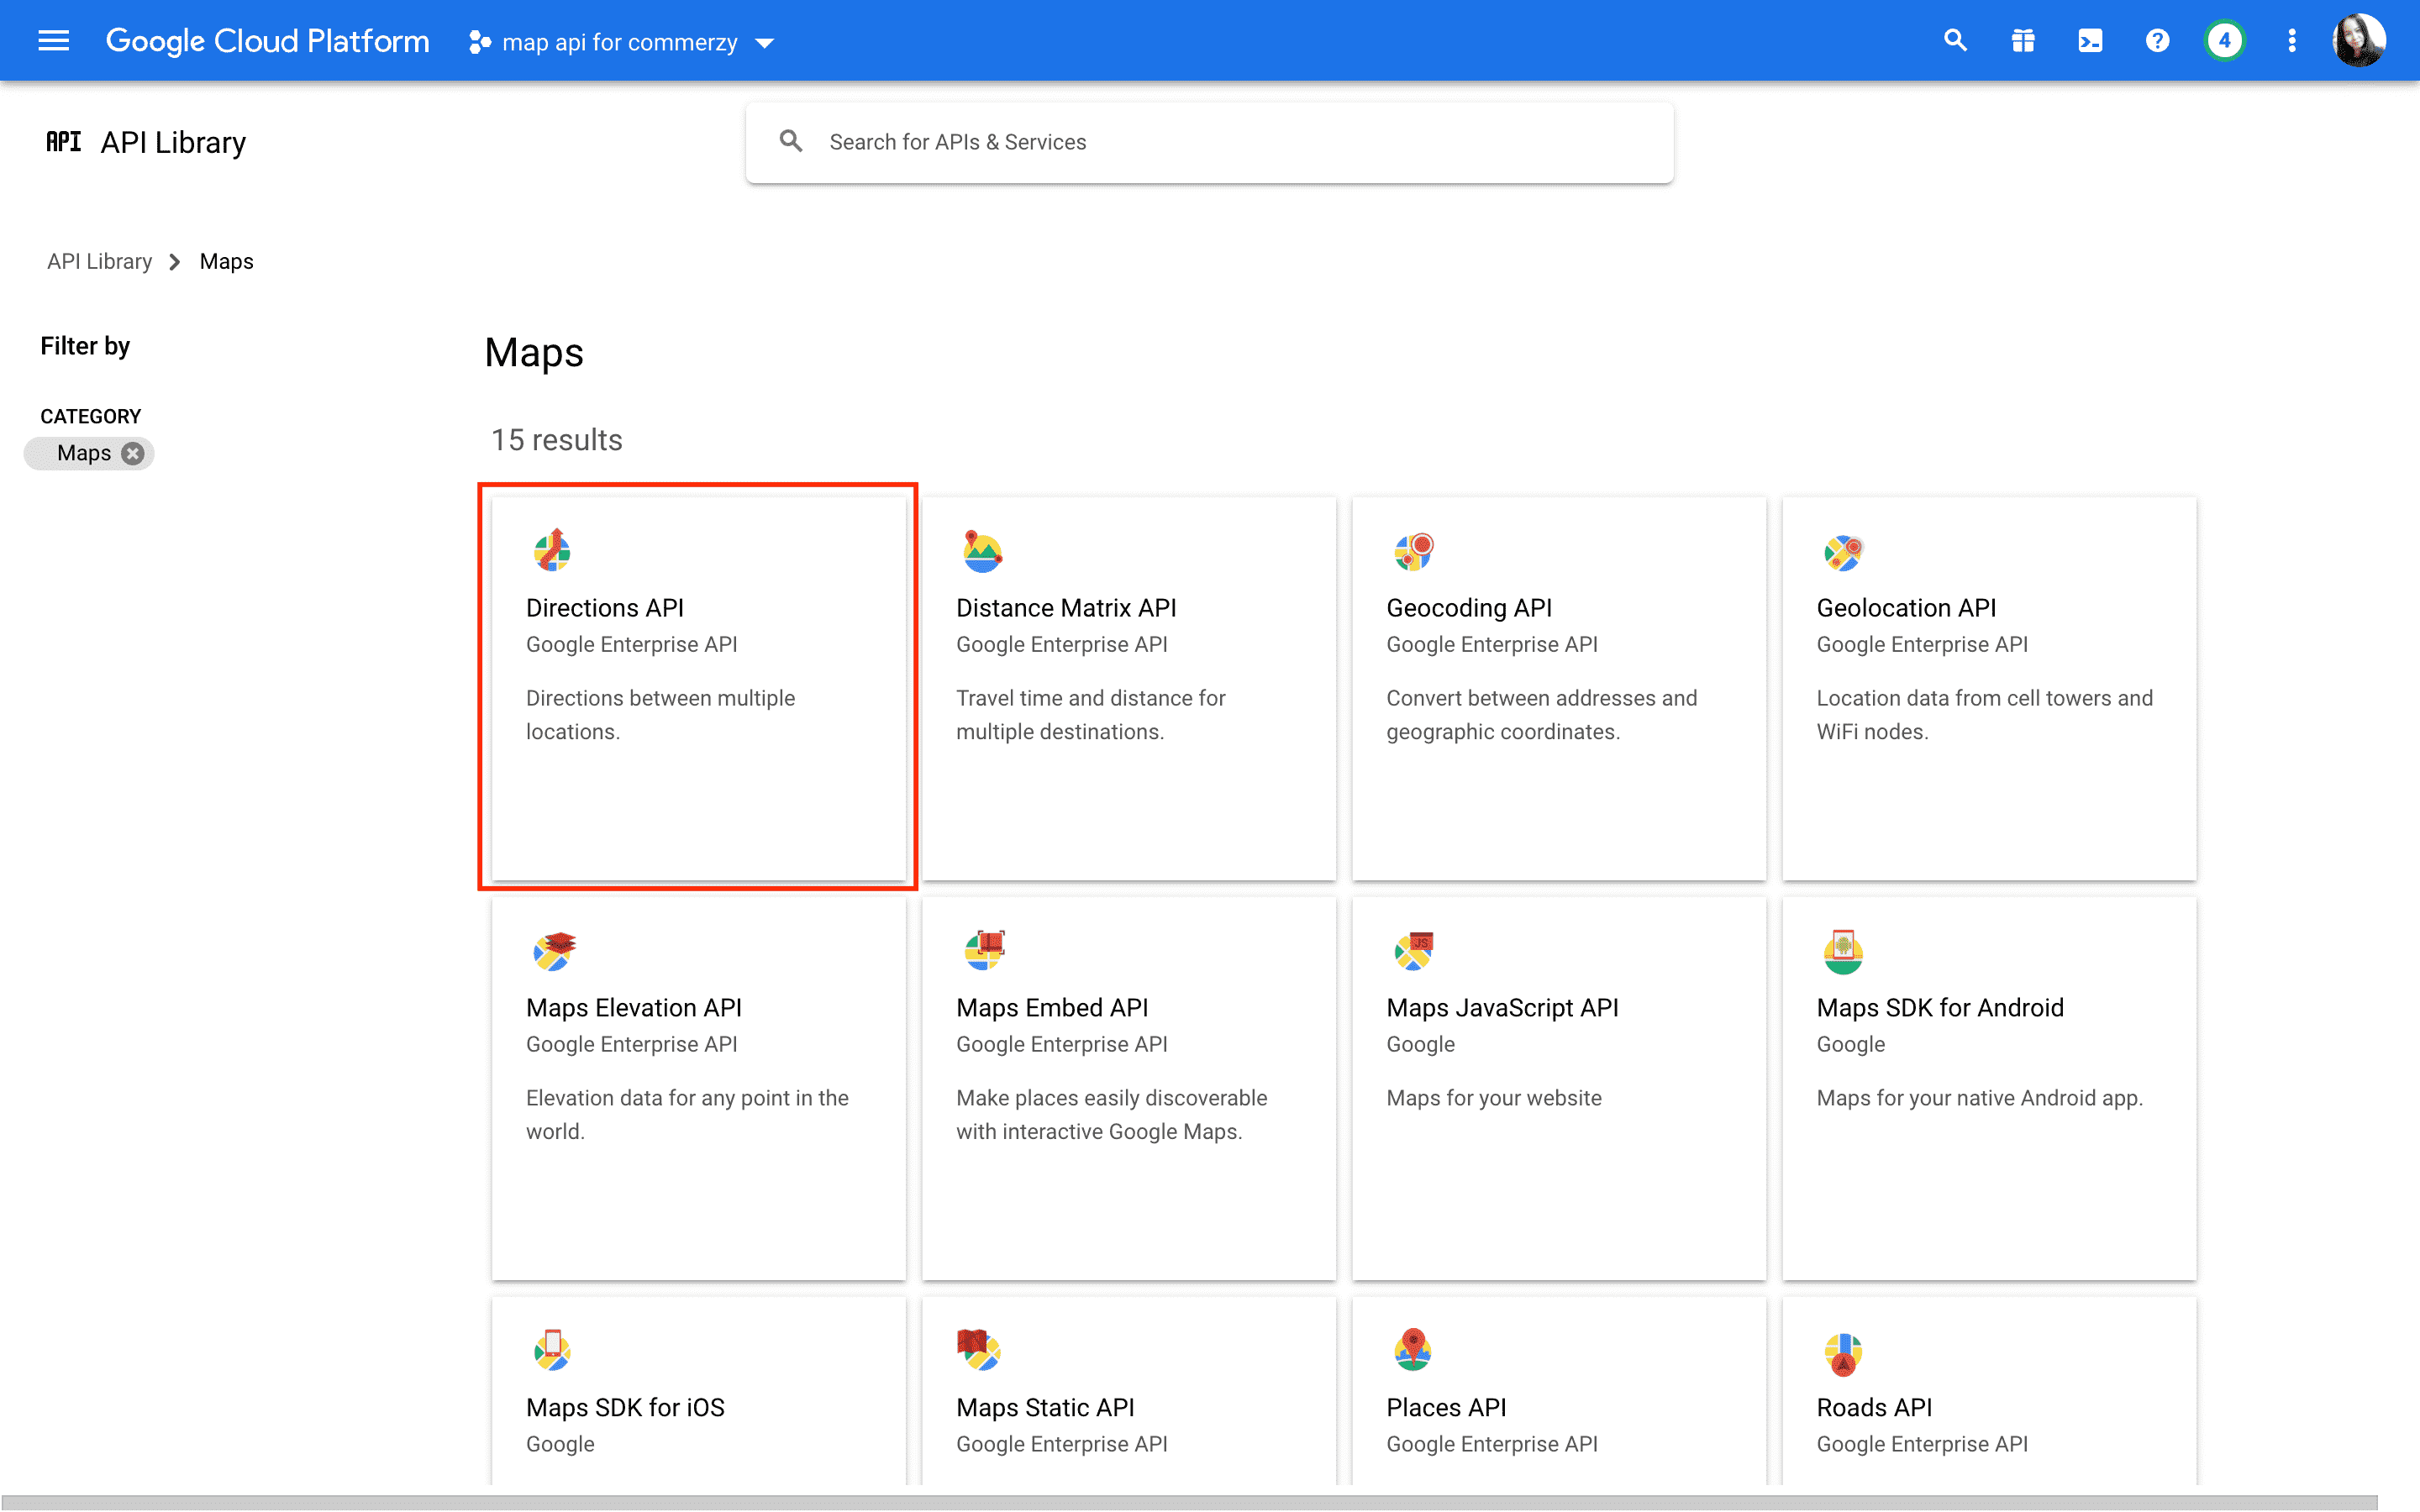The image size is (2420, 1512).
Task: Open the Roads API card
Action: tap(1988, 1390)
